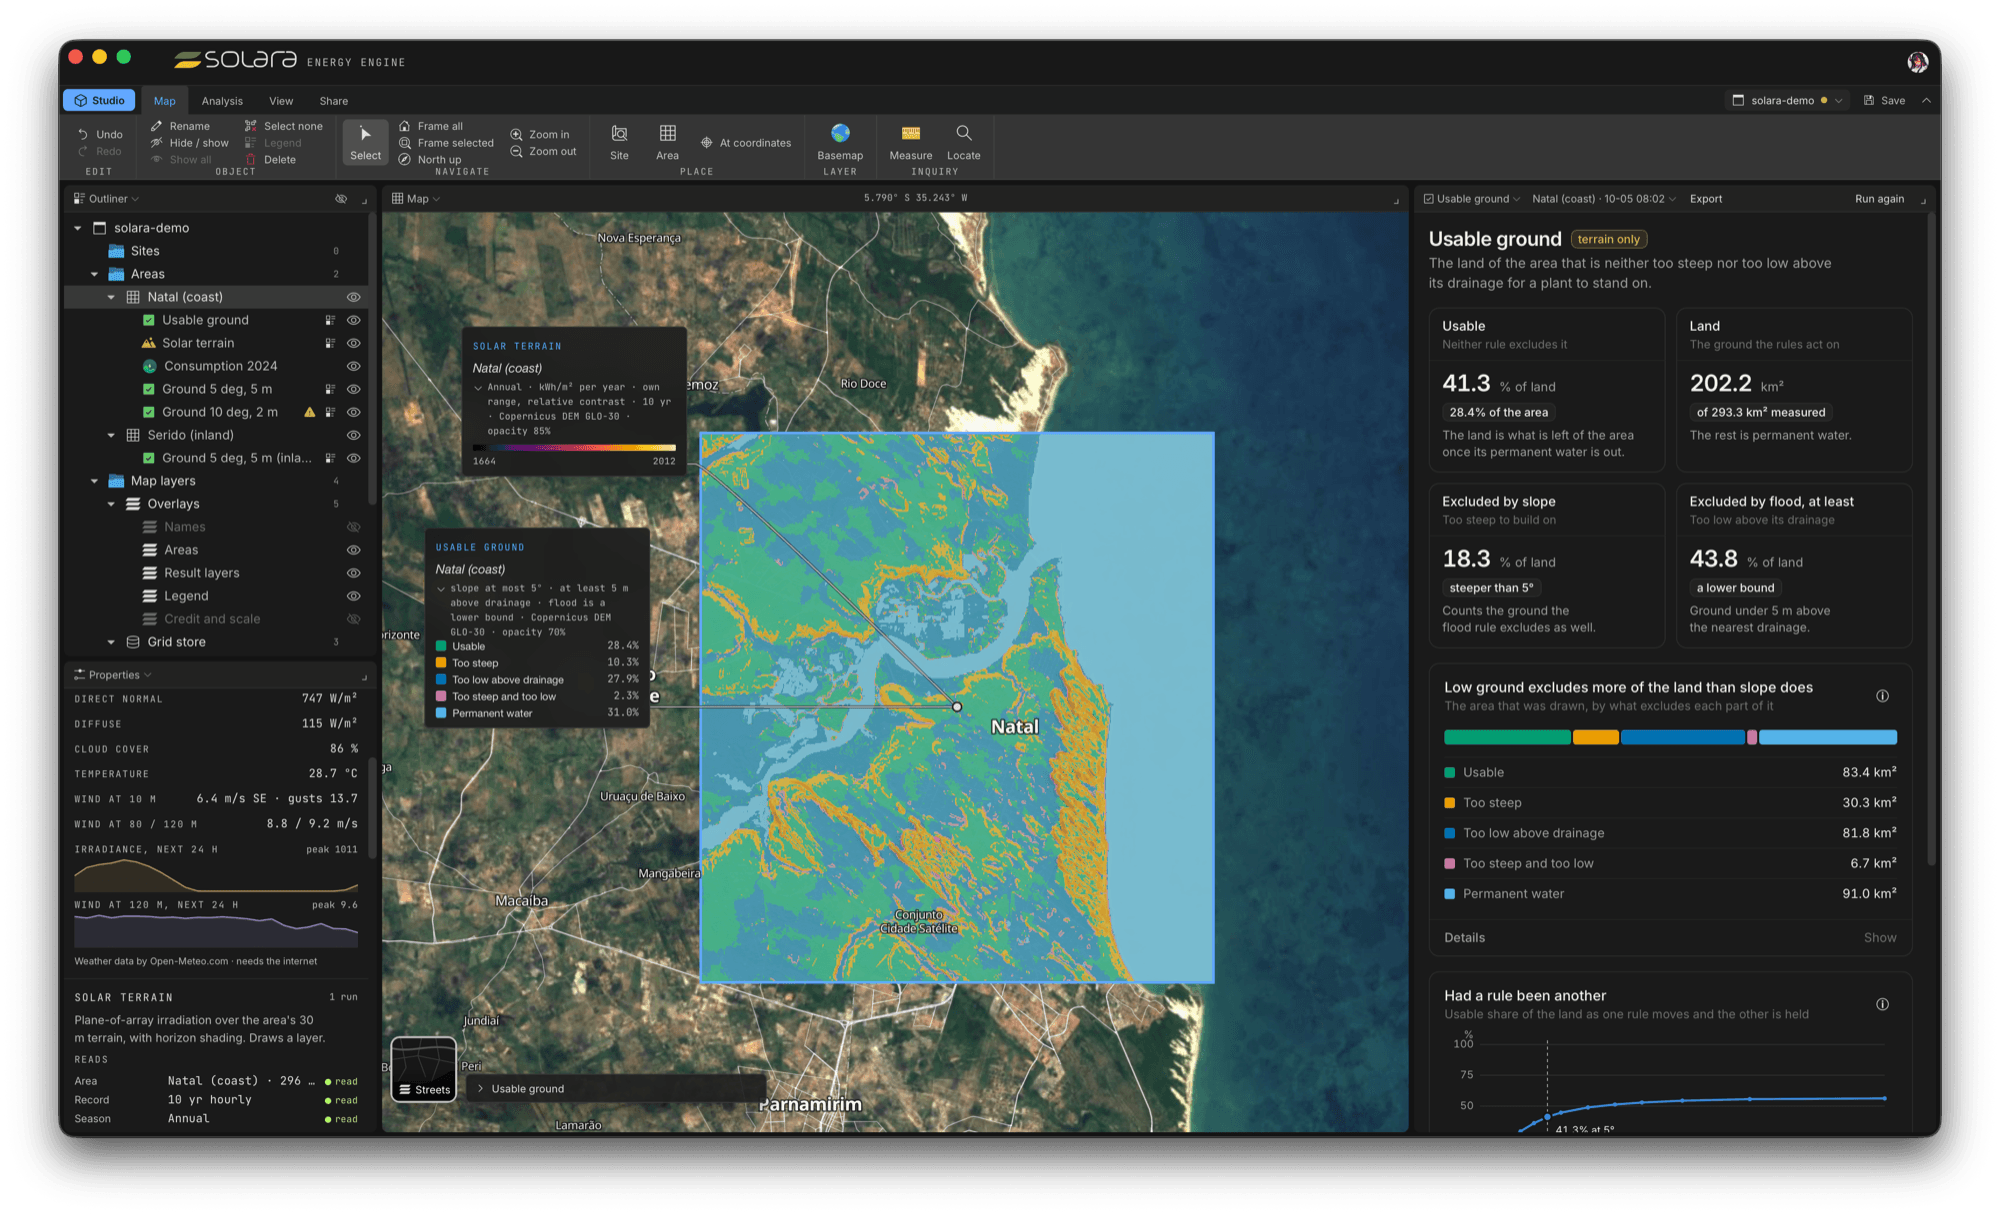
Task: Save the project
Action: point(1884,100)
